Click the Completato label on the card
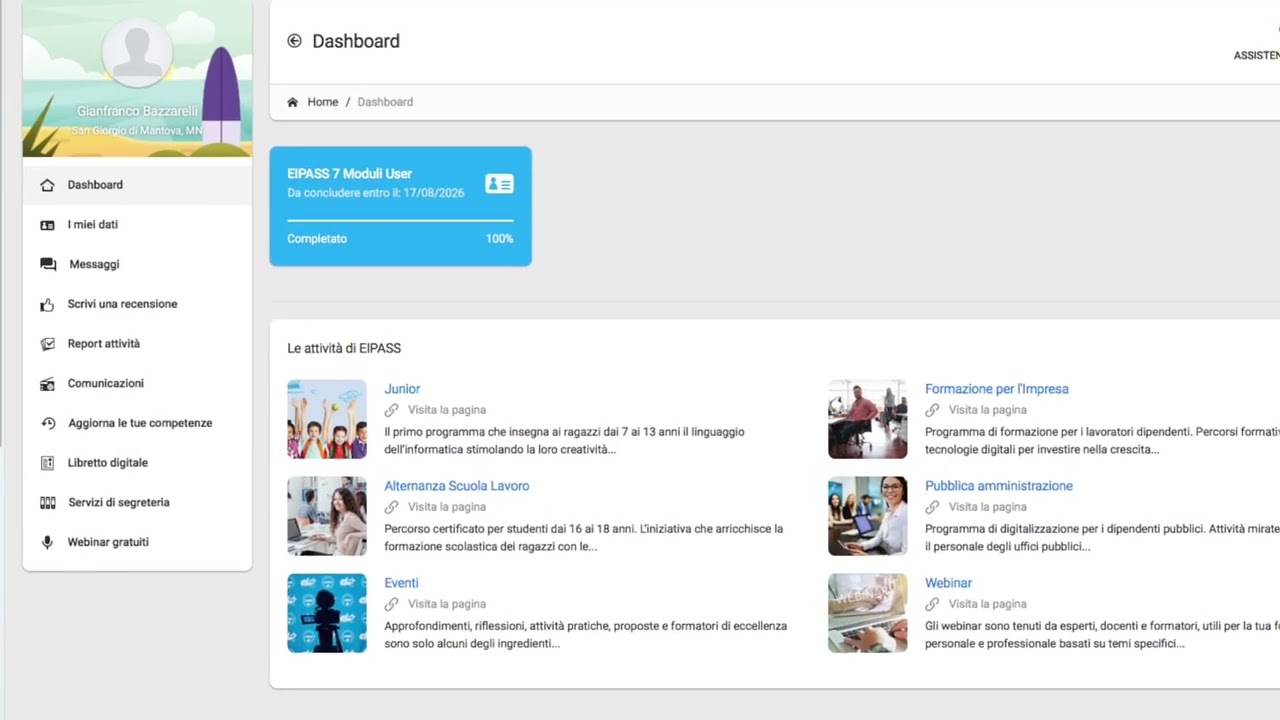This screenshot has height=720, width=1280. point(317,239)
